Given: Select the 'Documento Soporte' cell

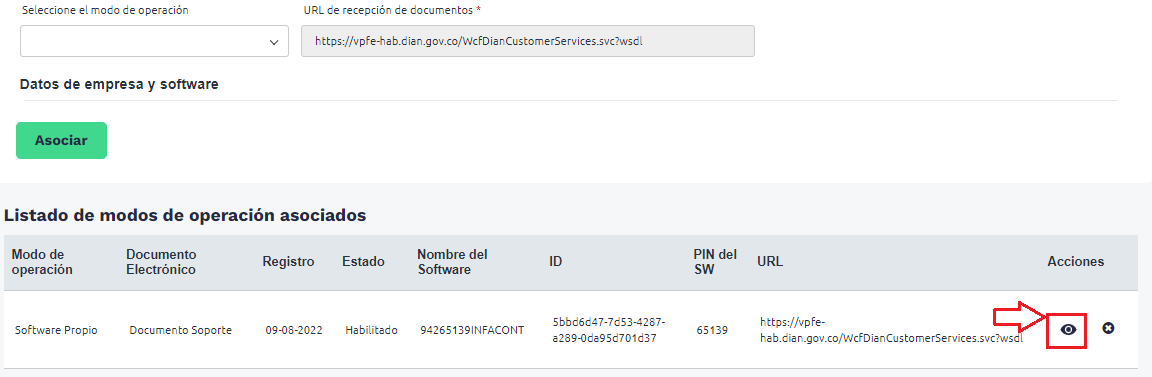Looking at the screenshot, I should (x=181, y=330).
